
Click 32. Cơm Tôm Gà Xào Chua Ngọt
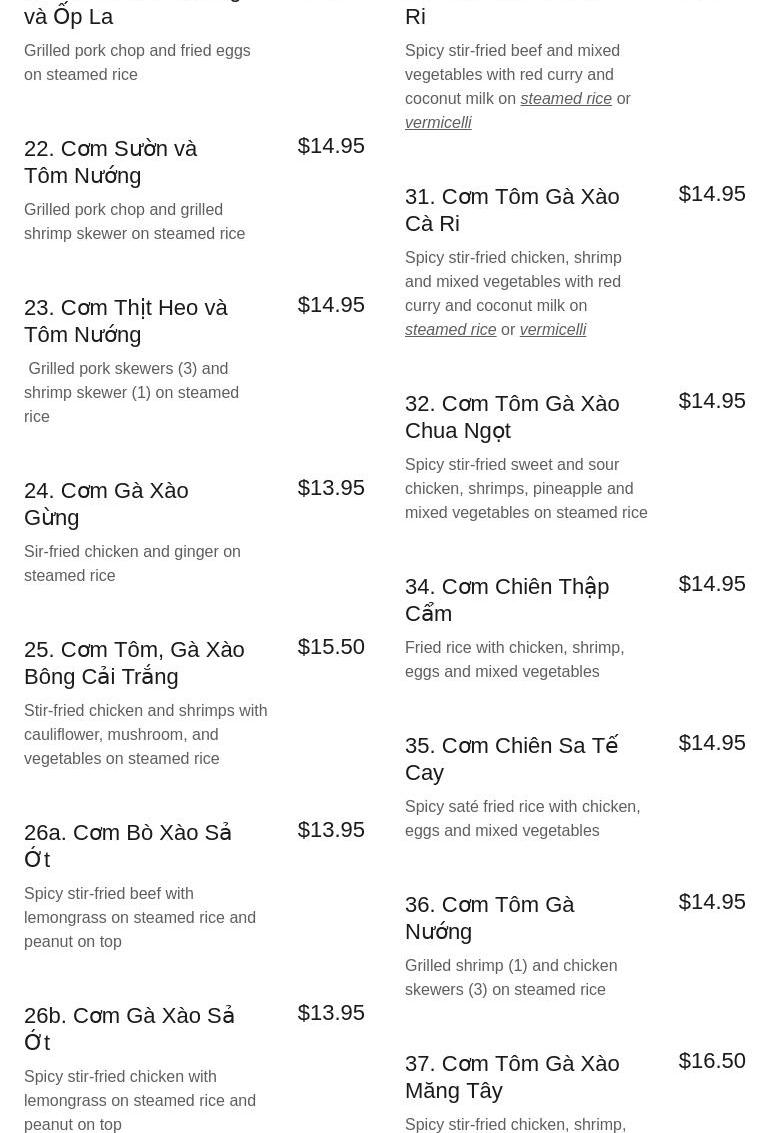(512, 417)
